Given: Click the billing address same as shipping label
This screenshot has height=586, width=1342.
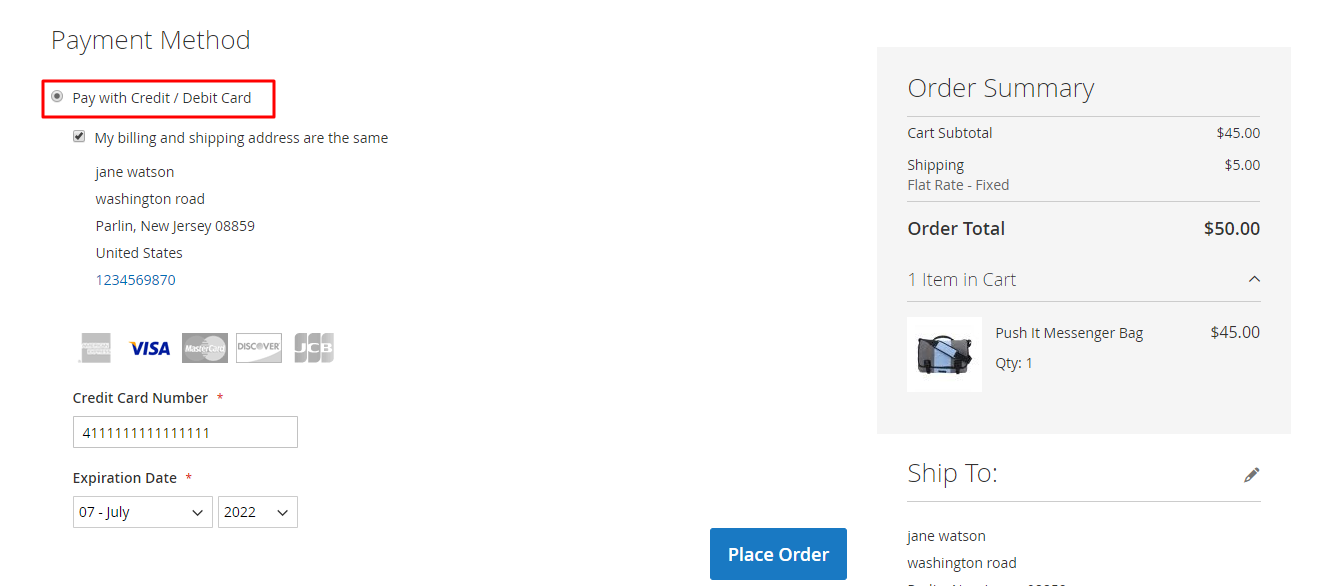Looking at the screenshot, I should [241, 138].
